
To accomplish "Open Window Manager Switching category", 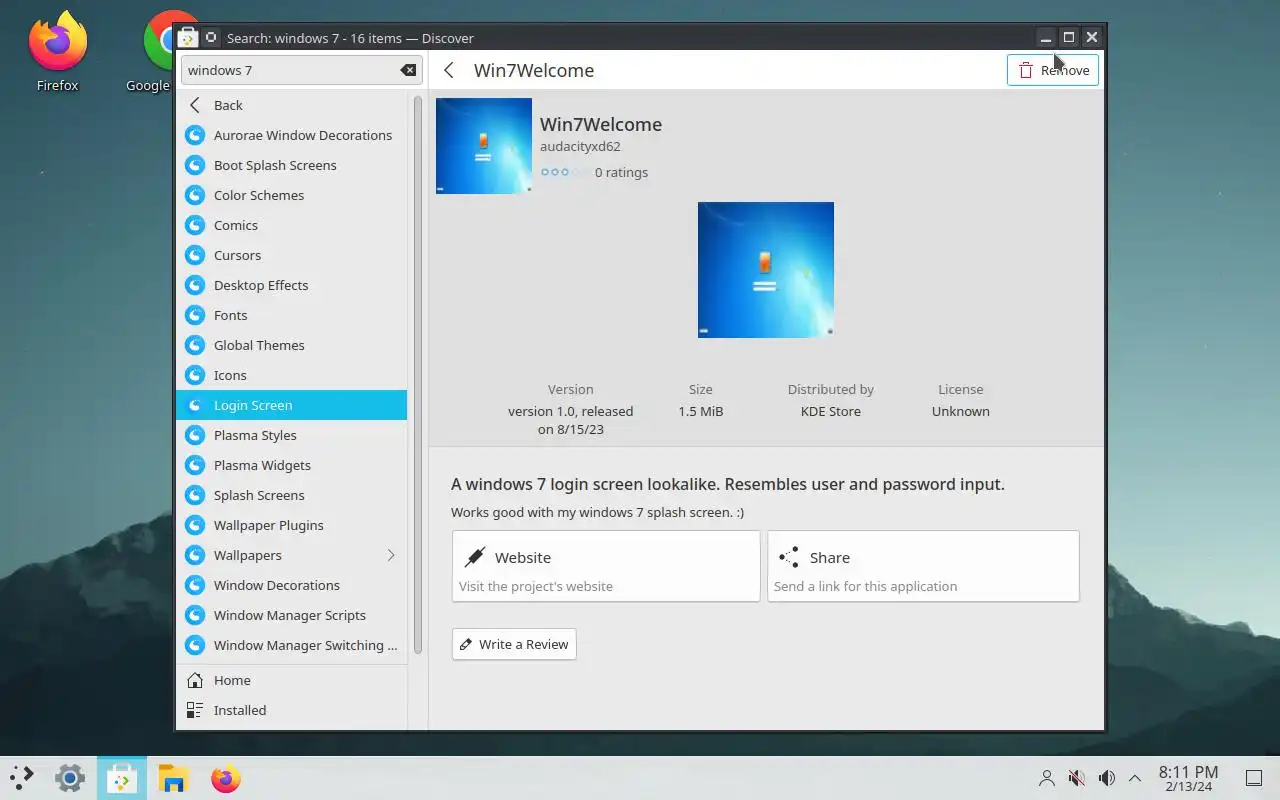I will pos(292,645).
